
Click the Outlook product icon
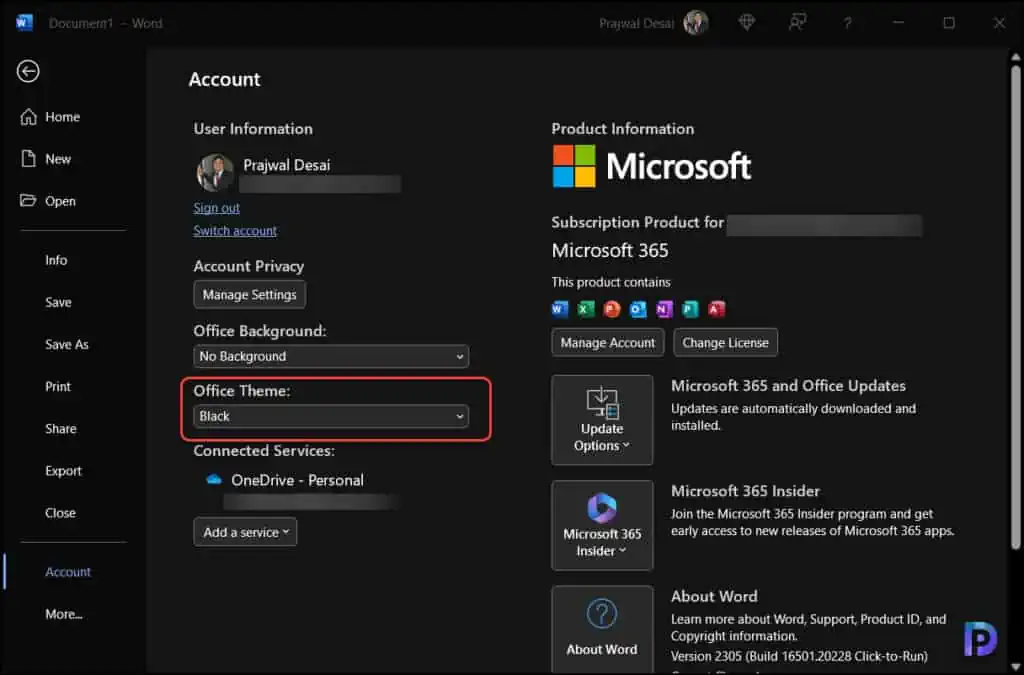[638, 309]
